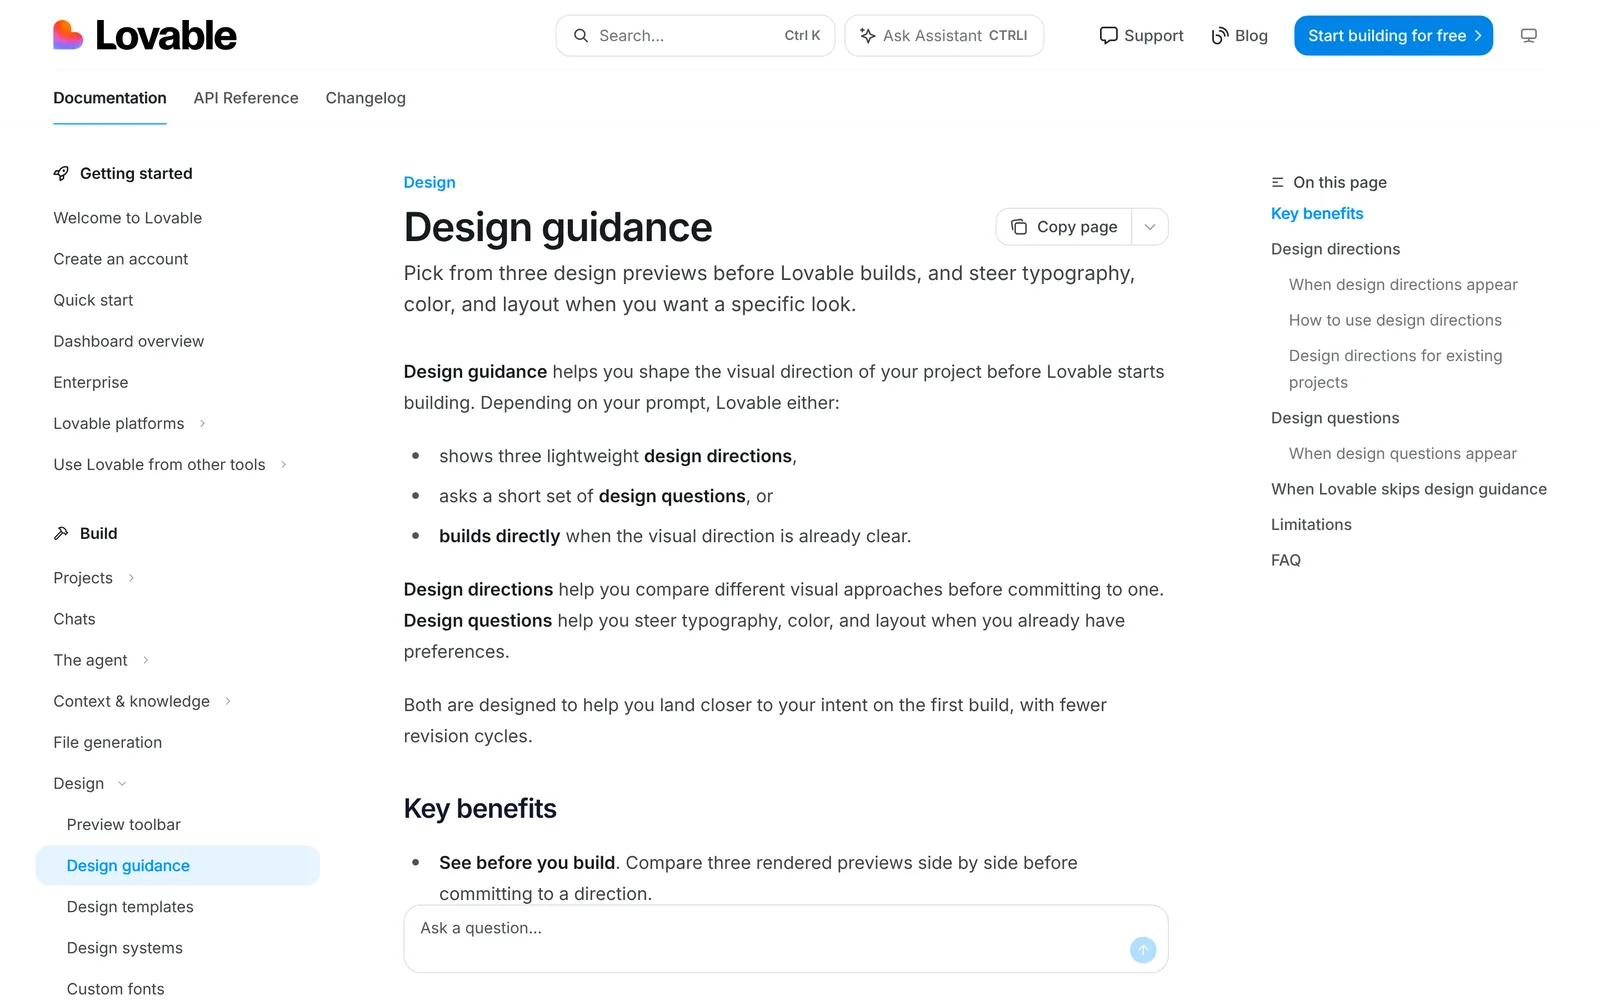Focus the Search field

pos(695,36)
